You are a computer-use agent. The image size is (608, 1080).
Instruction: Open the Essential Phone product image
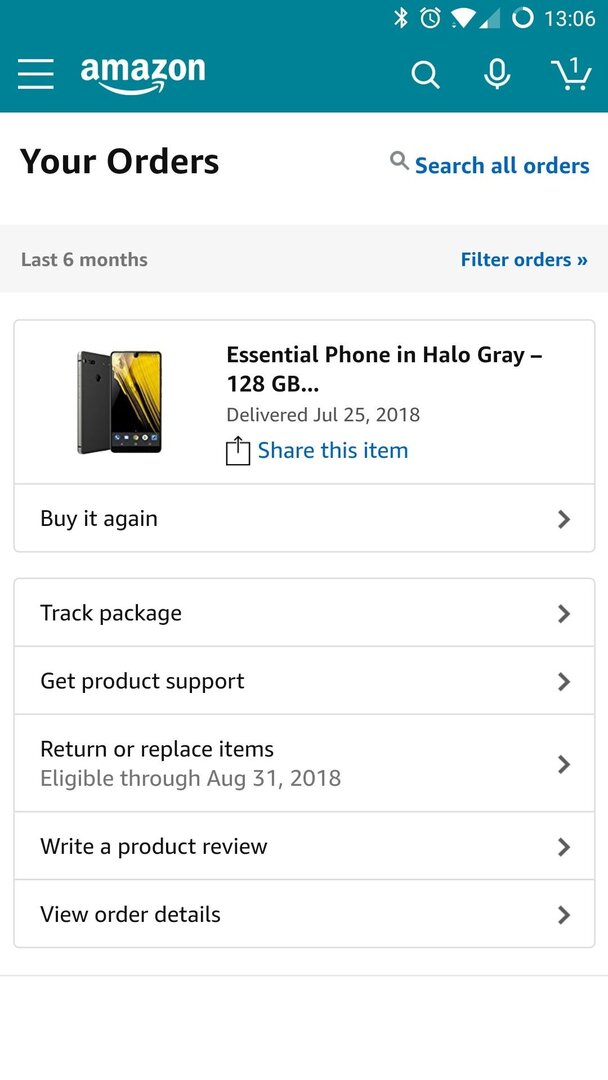(x=119, y=402)
